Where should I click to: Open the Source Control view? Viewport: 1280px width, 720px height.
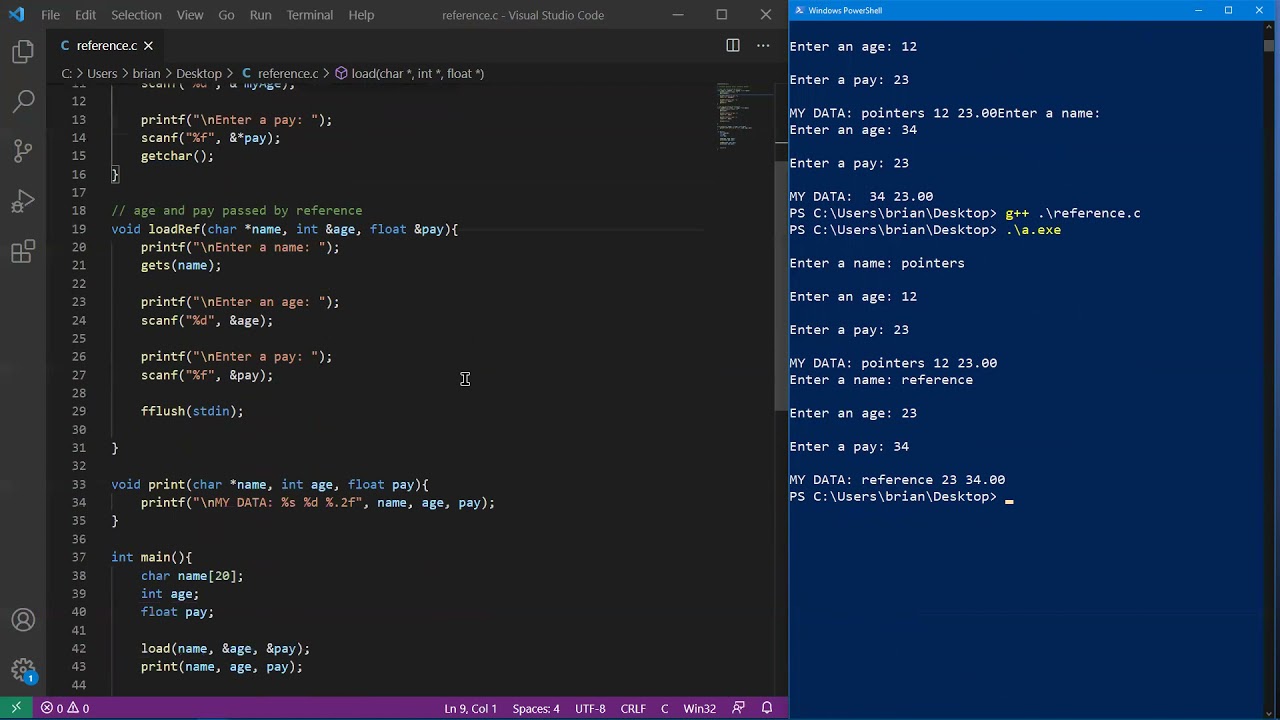23,151
